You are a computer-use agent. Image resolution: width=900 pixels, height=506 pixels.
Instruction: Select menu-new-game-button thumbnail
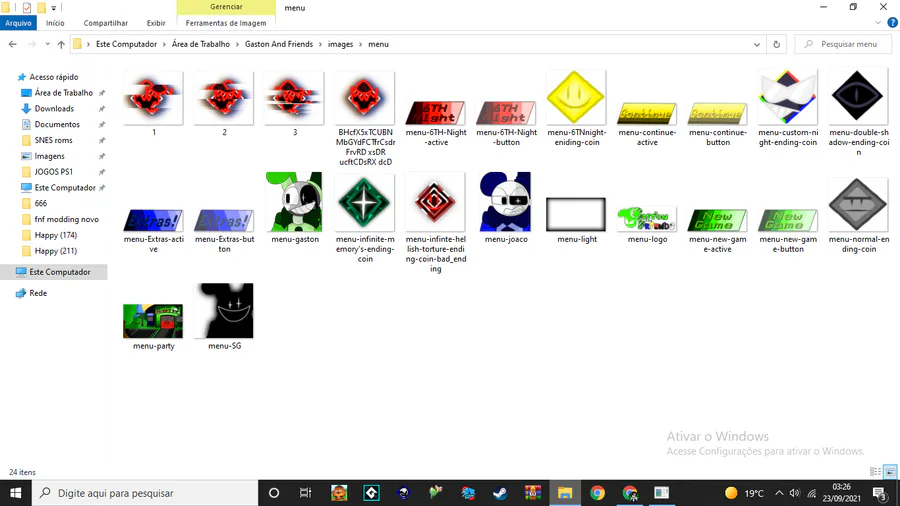788,220
